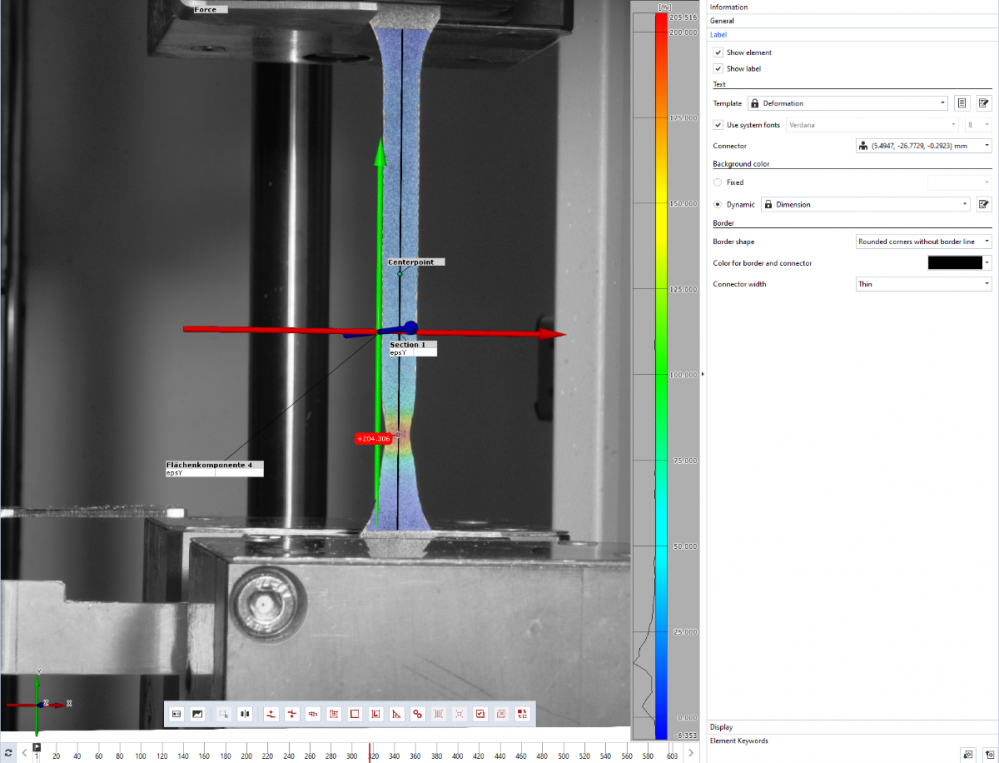Open the Connector width dropdown
This screenshot has width=999, height=763.
pyautogui.click(x=923, y=284)
